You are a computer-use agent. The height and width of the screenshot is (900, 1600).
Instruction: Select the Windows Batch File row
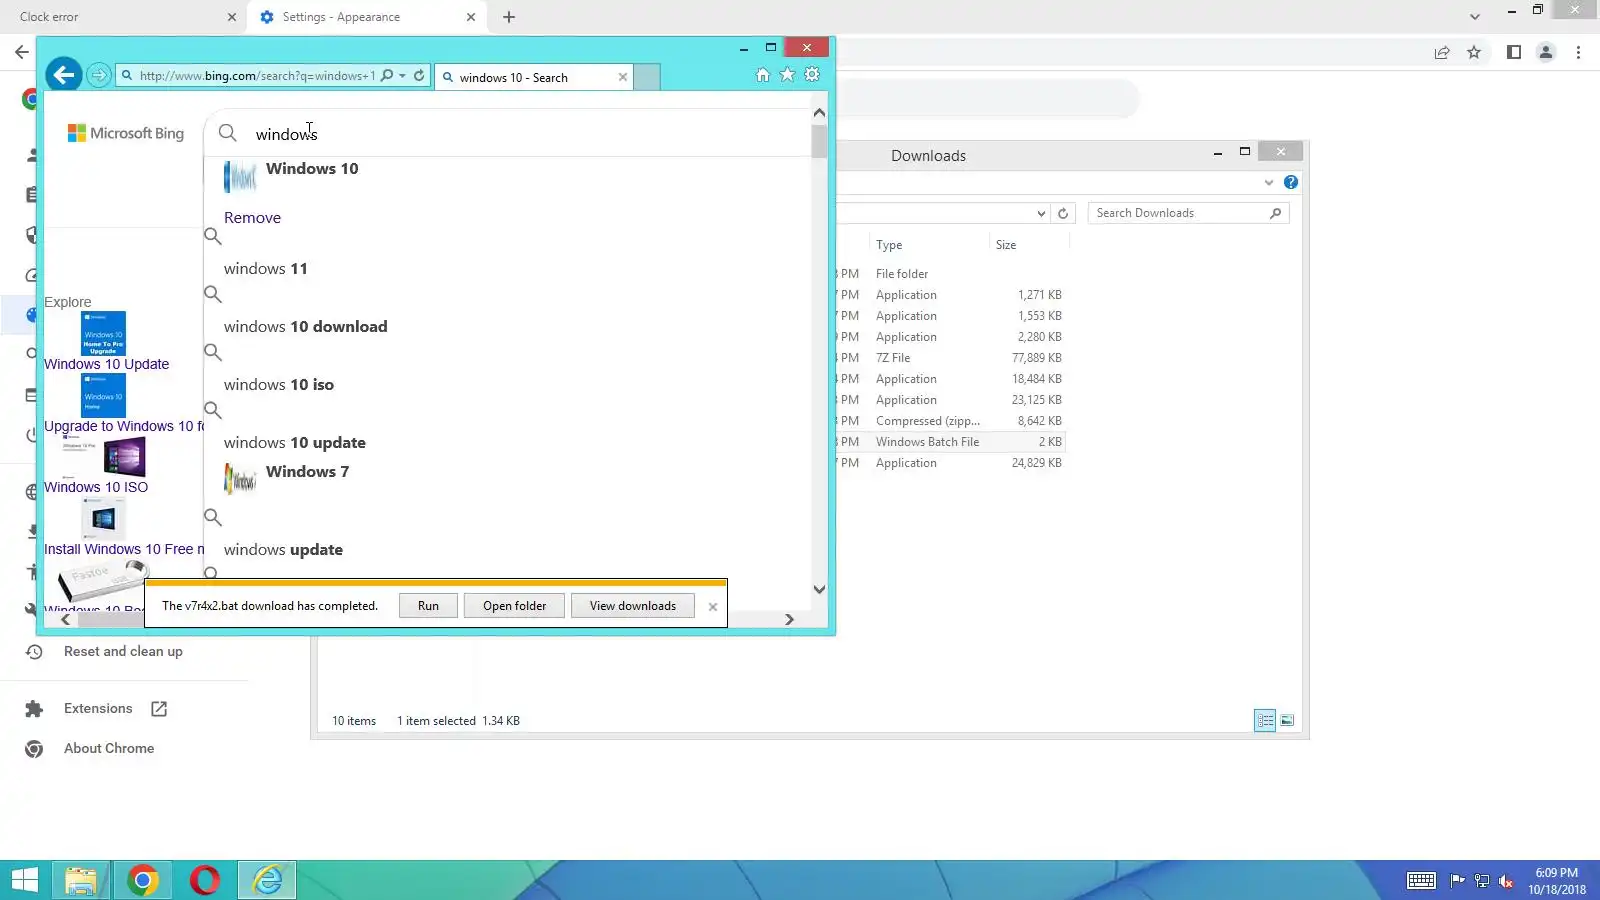tap(950, 442)
